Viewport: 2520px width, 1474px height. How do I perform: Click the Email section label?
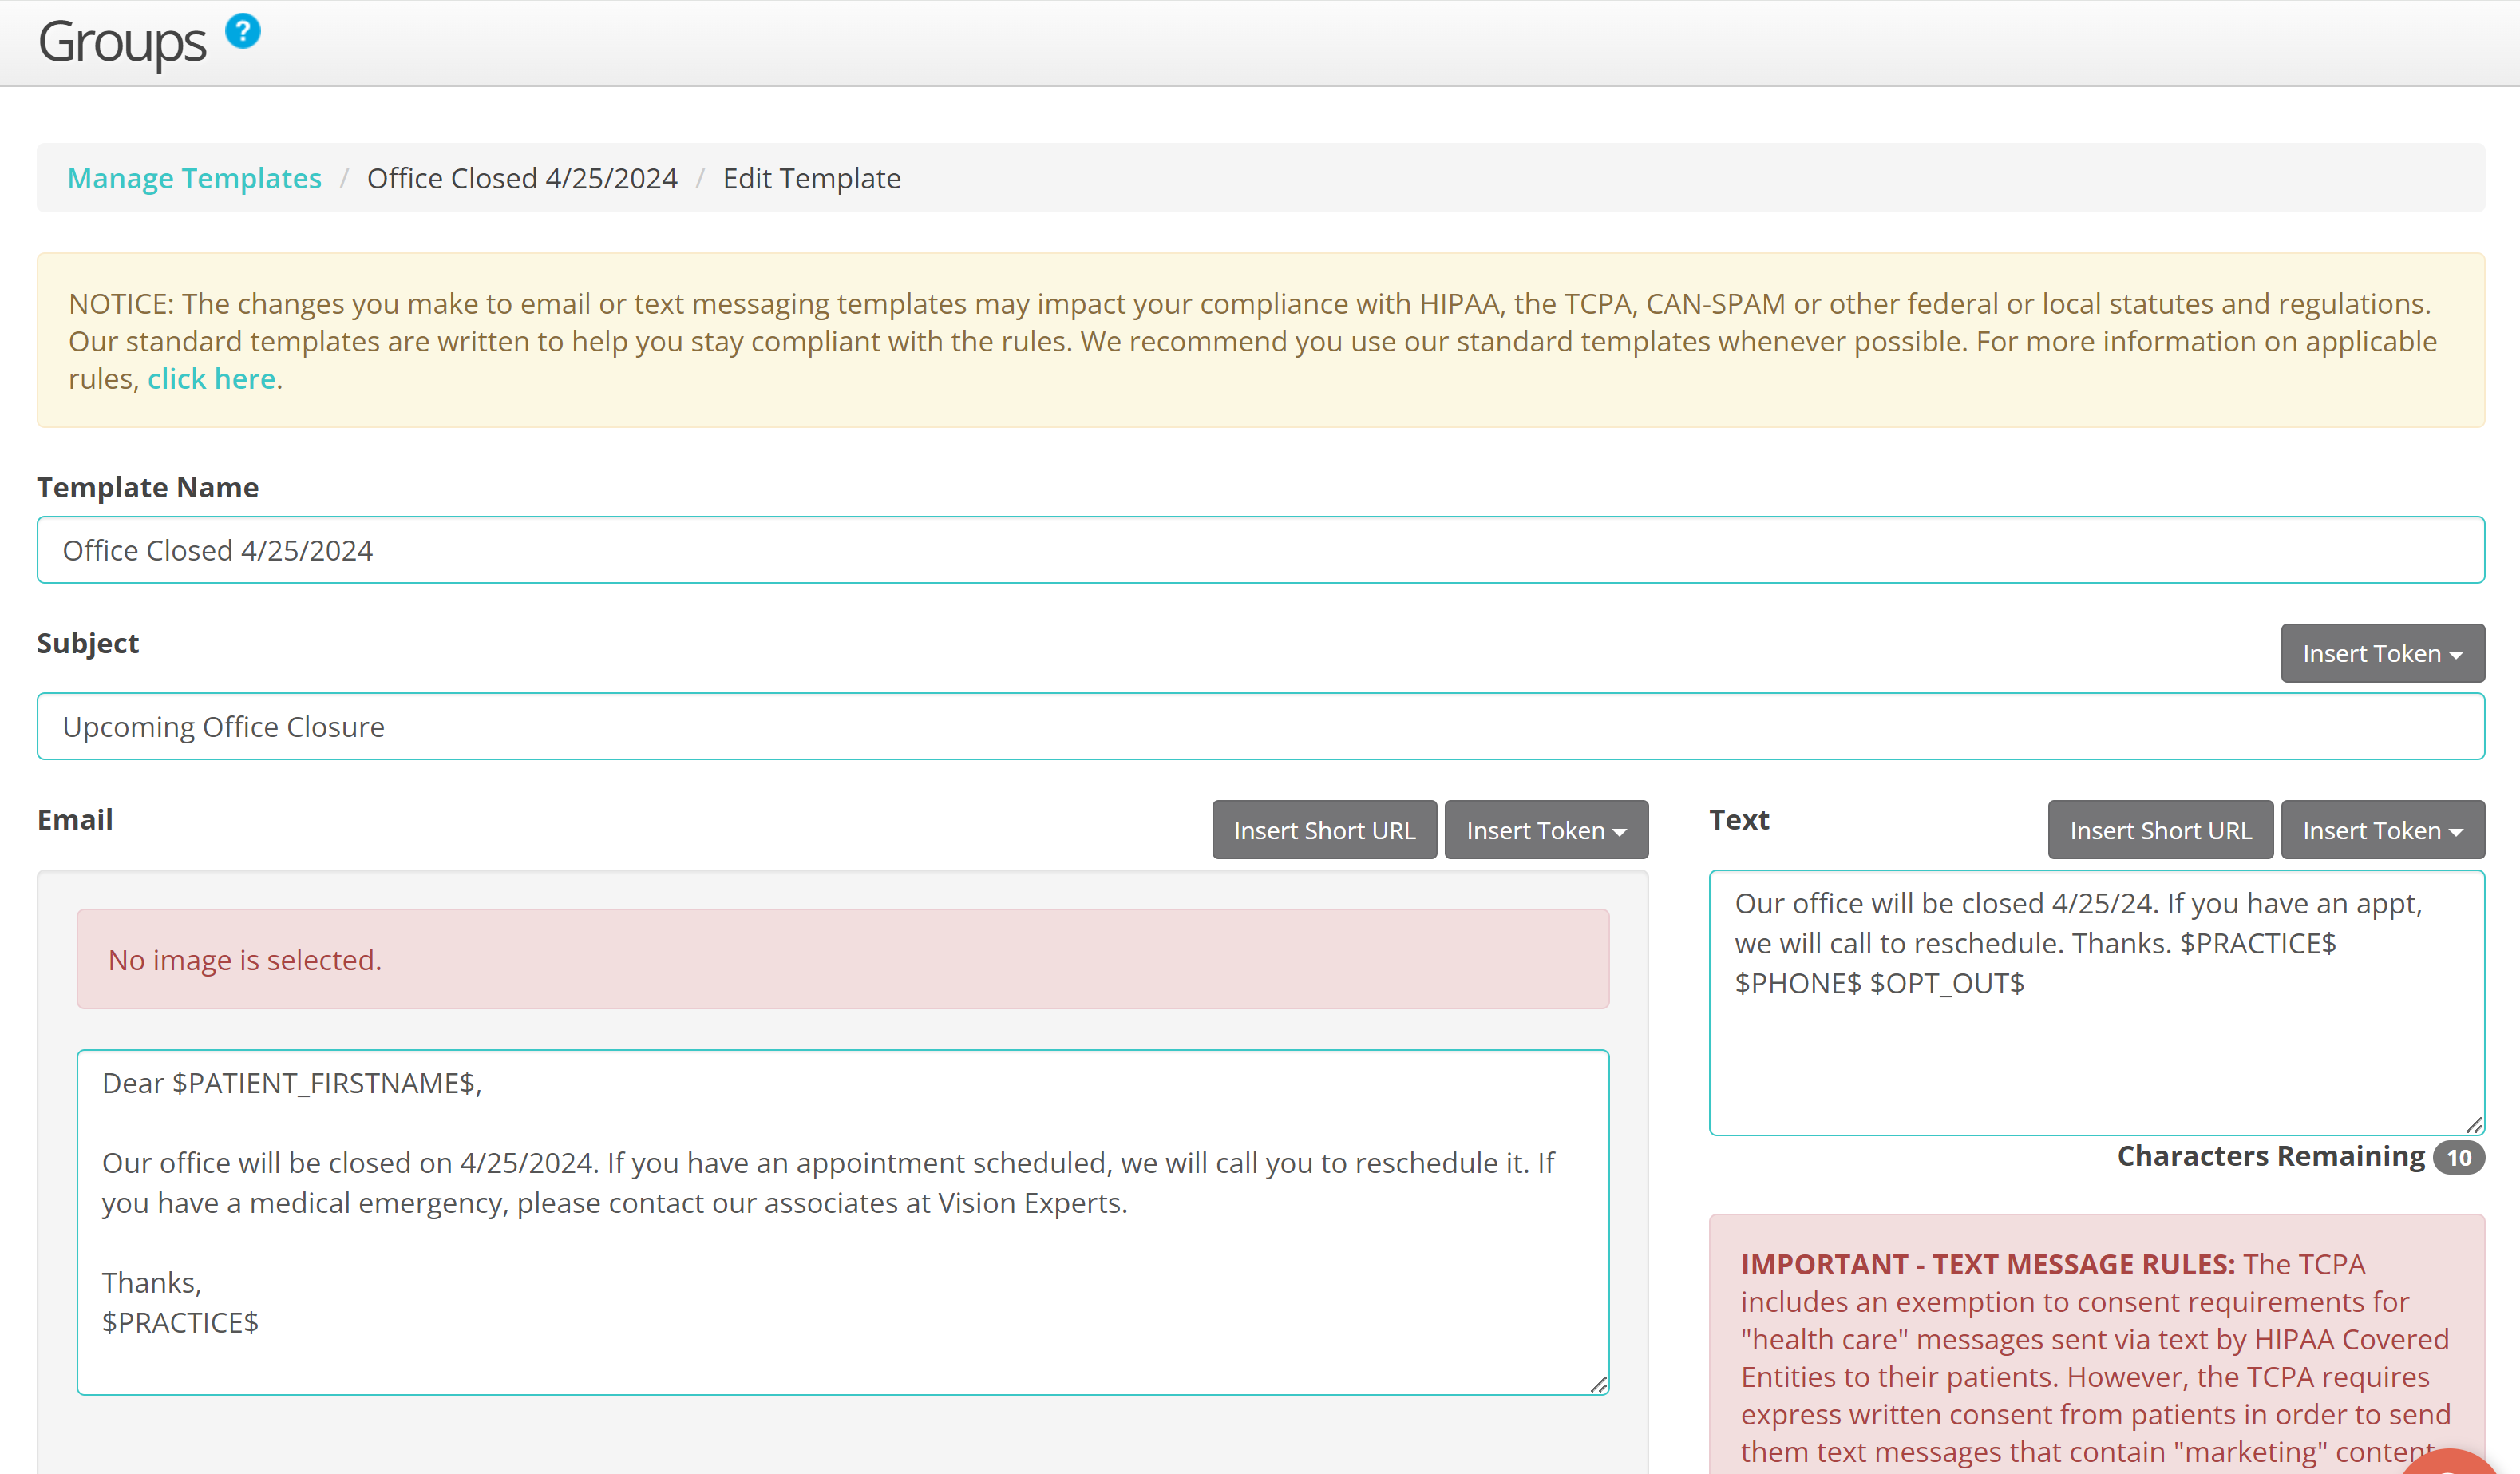(x=75, y=819)
